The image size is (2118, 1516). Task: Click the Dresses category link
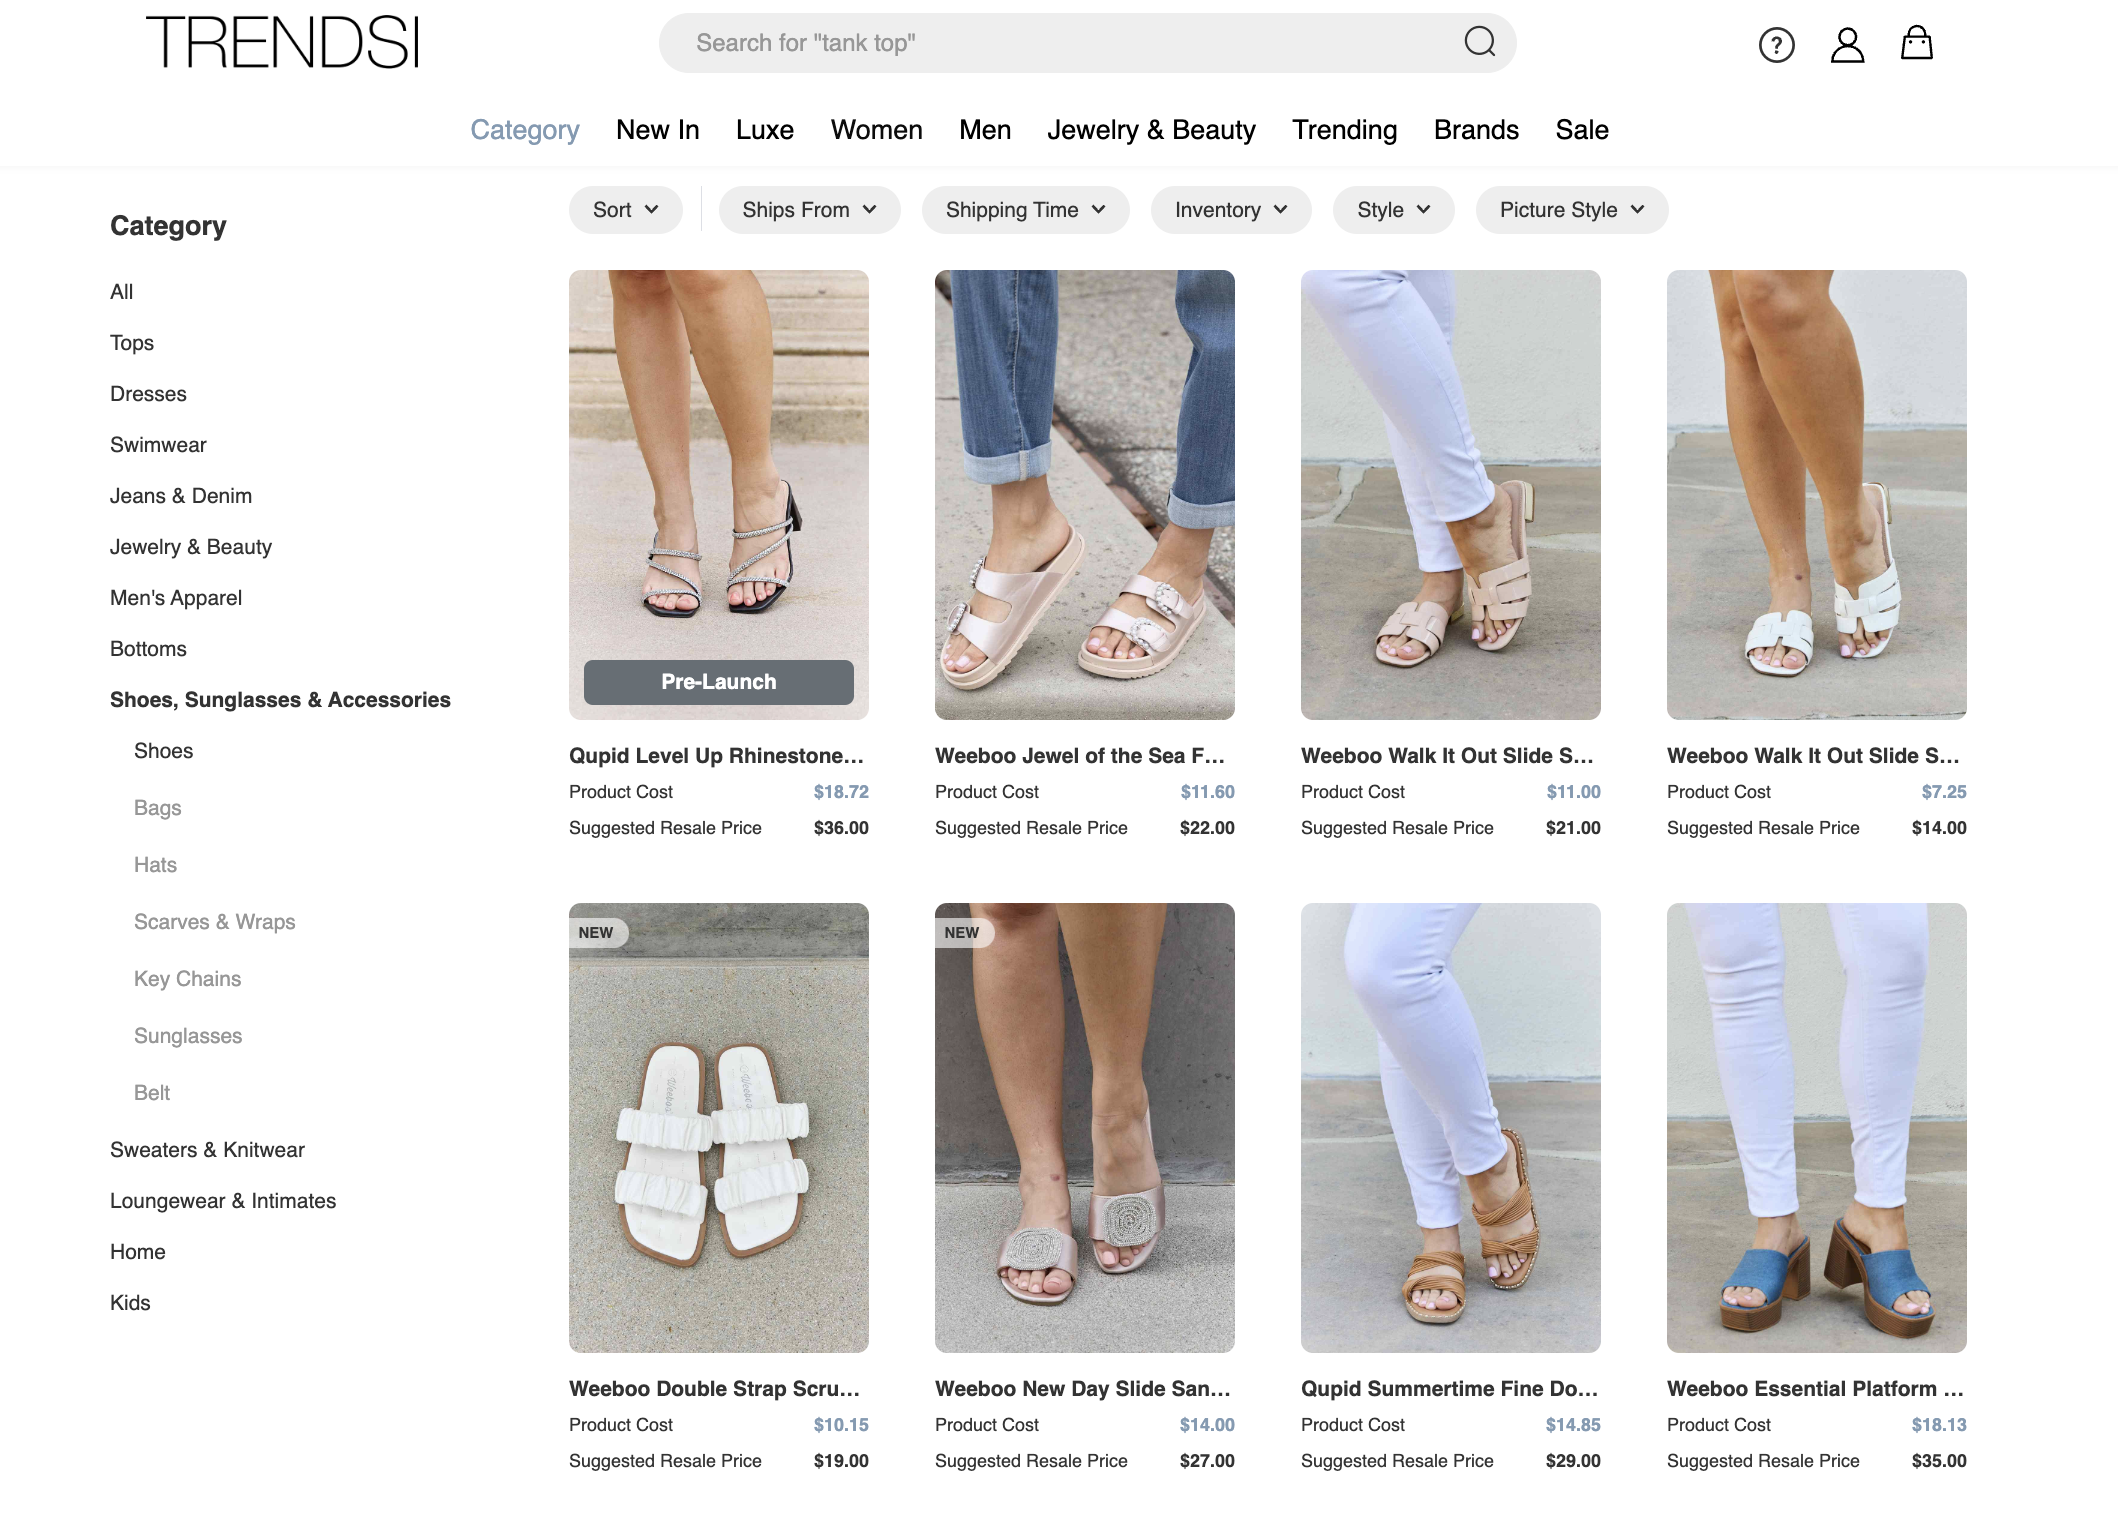[147, 393]
